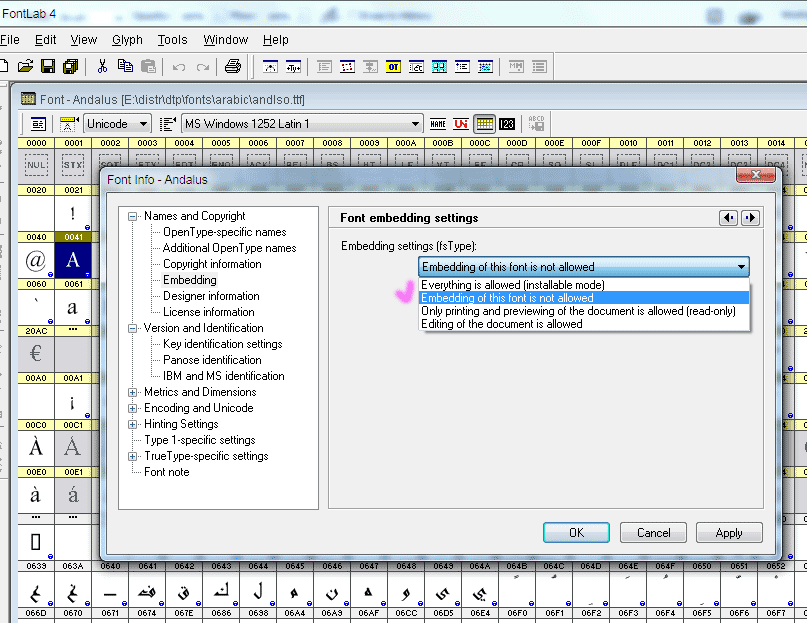Select Designer information tree item
807x623 pixels.
[211, 296]
